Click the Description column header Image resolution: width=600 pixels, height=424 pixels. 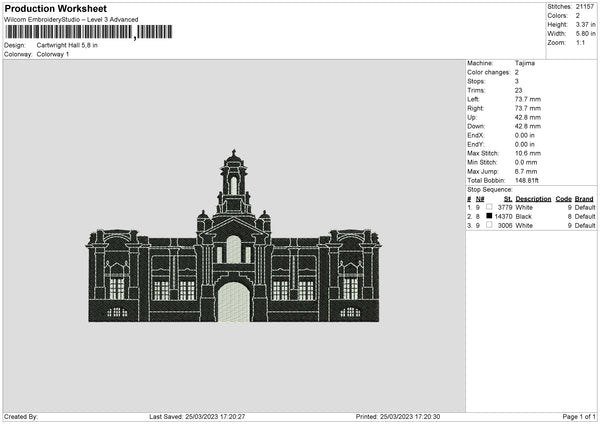click(533, 198)
